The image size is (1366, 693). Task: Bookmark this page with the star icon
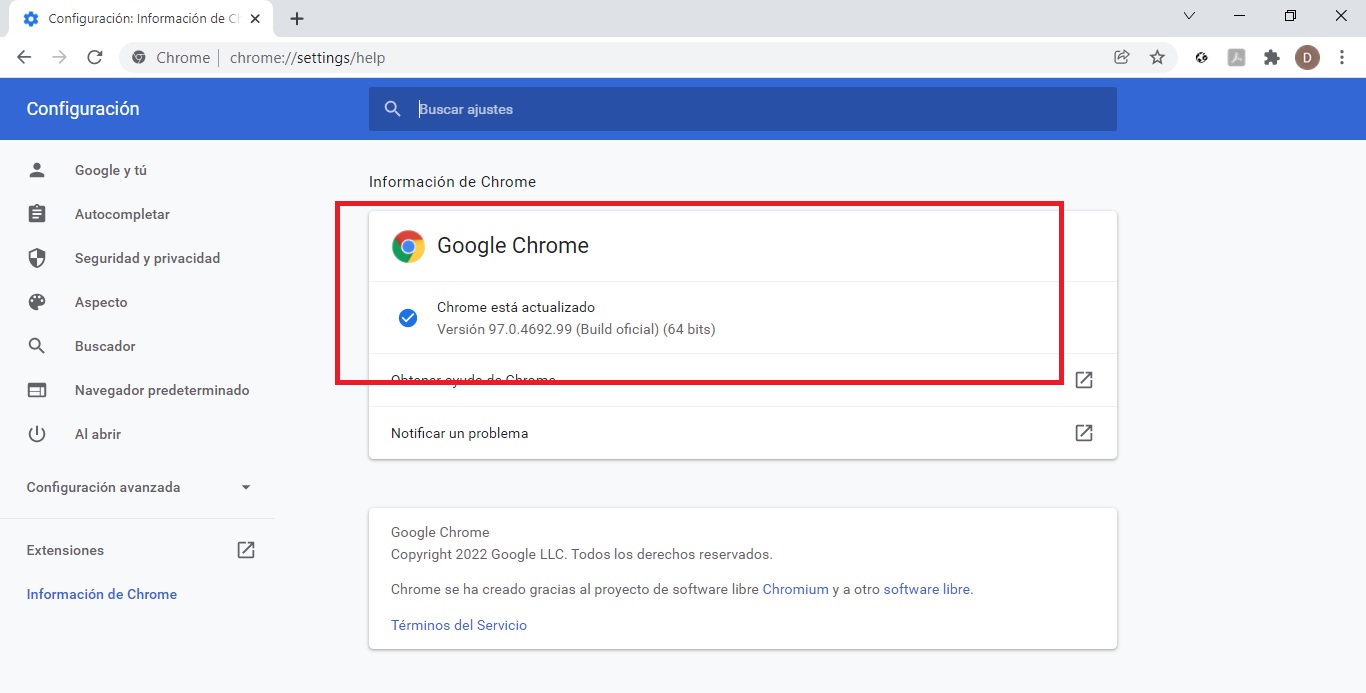pos(1157,57)
